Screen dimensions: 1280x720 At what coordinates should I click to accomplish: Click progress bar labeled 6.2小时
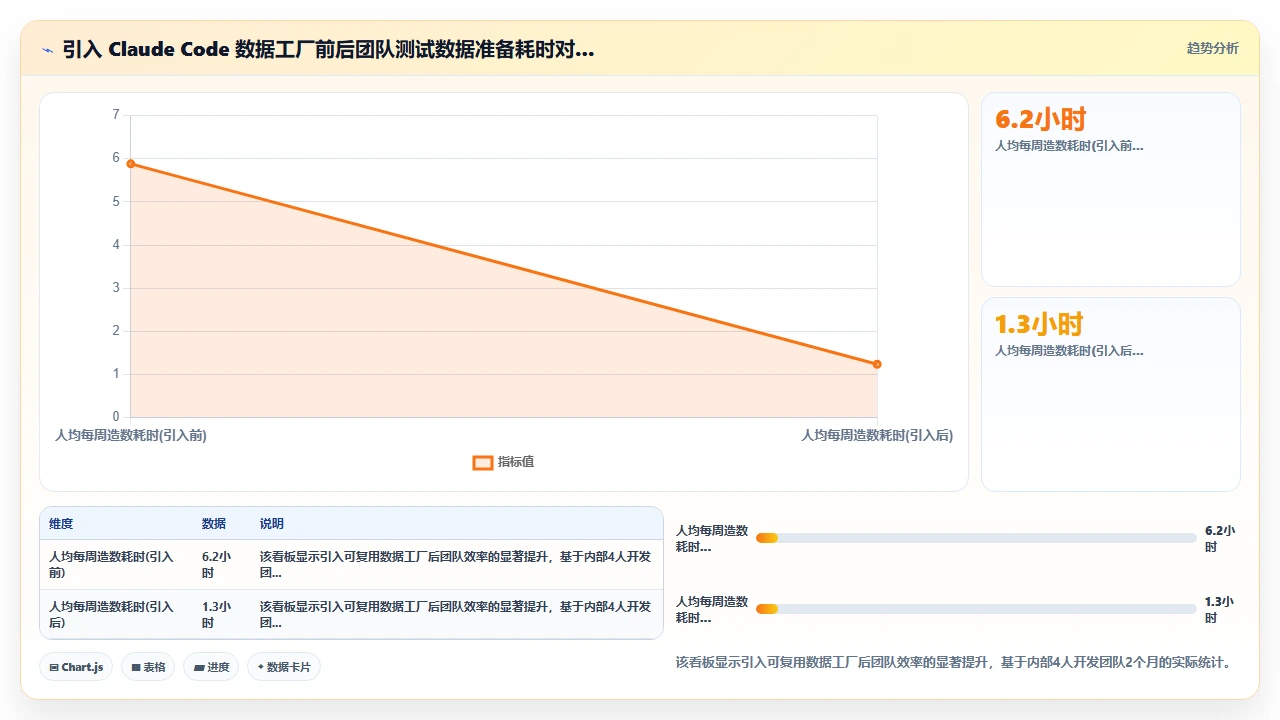976,538
